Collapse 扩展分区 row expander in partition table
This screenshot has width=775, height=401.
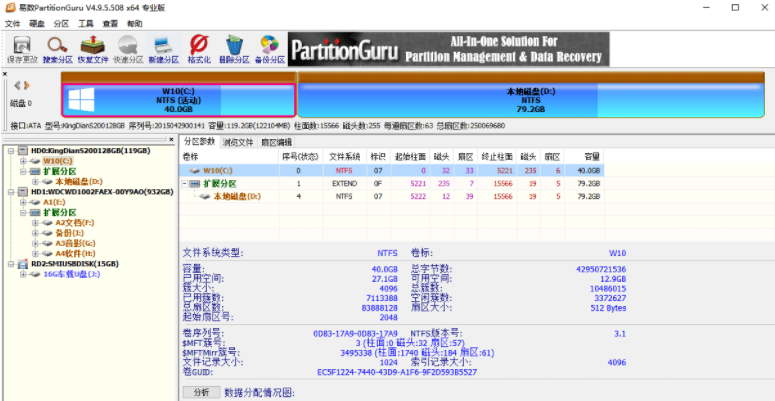[x=185, y=183]
